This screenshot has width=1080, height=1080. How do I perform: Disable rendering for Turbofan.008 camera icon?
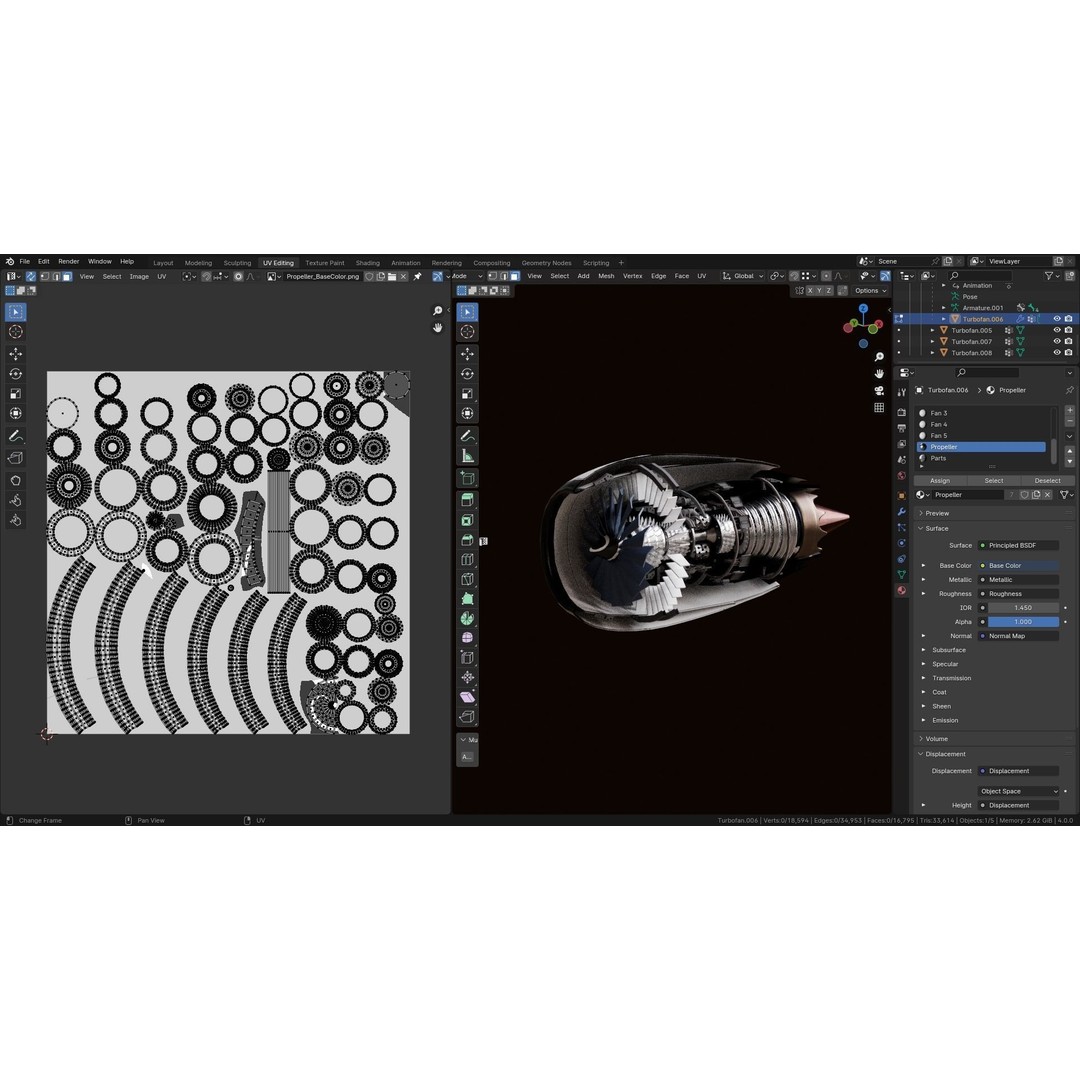[1068, 353]
